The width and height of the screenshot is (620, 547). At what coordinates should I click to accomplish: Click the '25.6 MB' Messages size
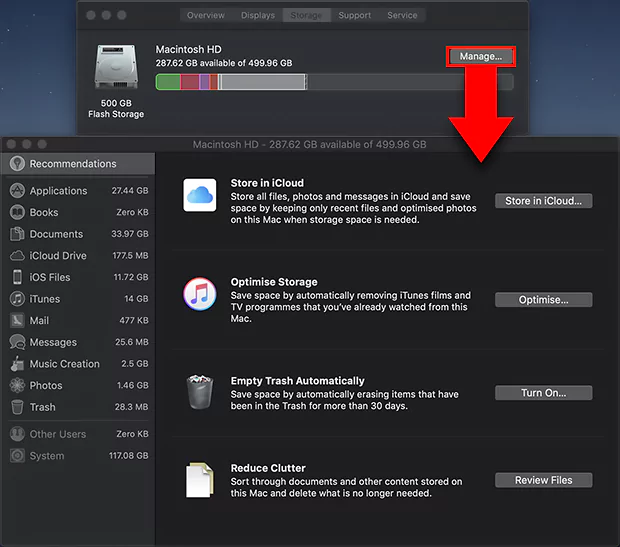coord(132,342)
